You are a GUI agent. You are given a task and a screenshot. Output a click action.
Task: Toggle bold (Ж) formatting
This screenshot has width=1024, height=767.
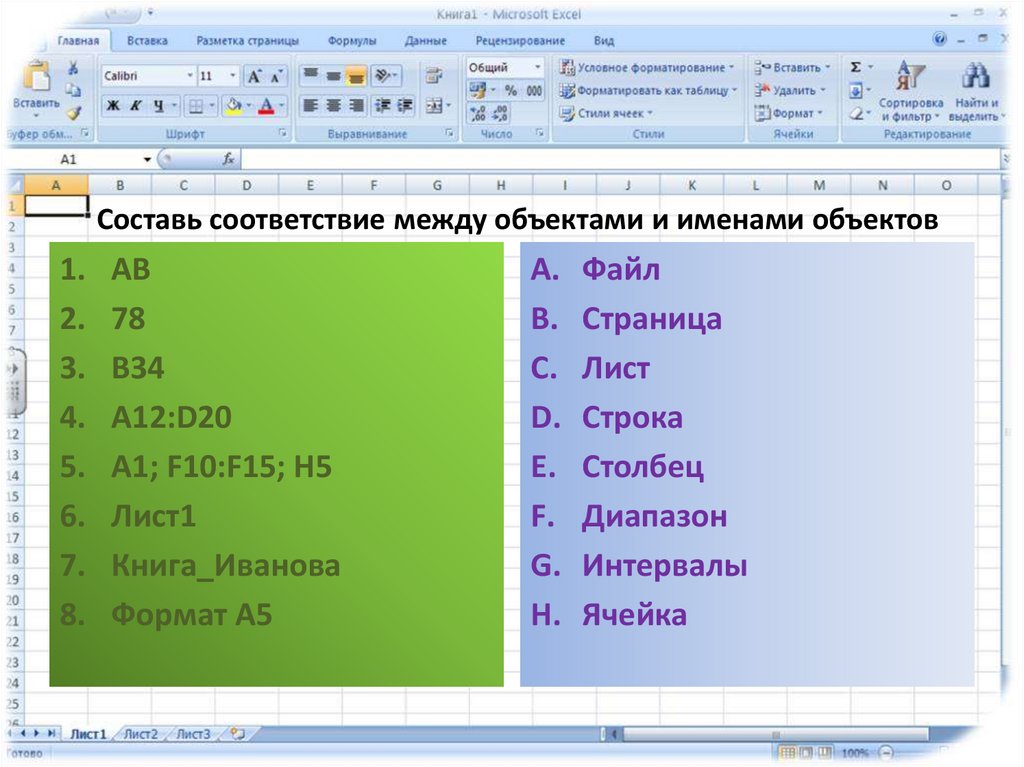tap(113, 105)
